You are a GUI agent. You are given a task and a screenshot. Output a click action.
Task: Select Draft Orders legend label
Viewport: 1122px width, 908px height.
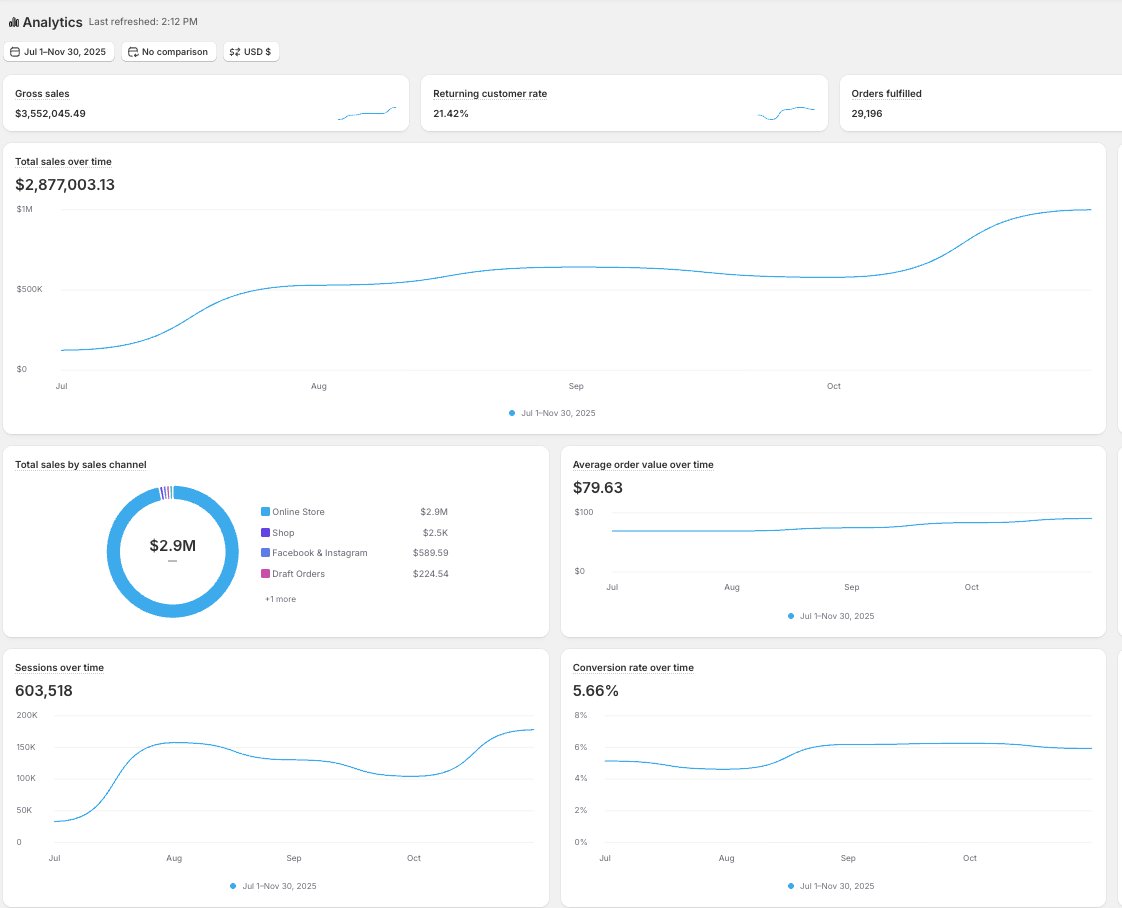tap(298, 573)
